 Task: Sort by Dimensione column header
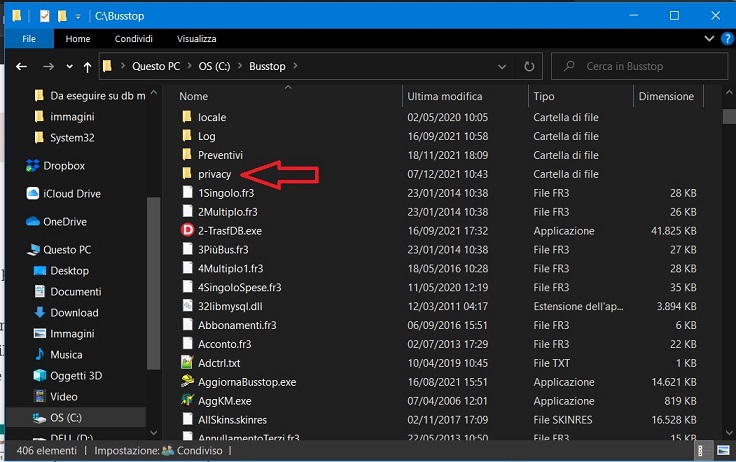[x=666, y=96]
